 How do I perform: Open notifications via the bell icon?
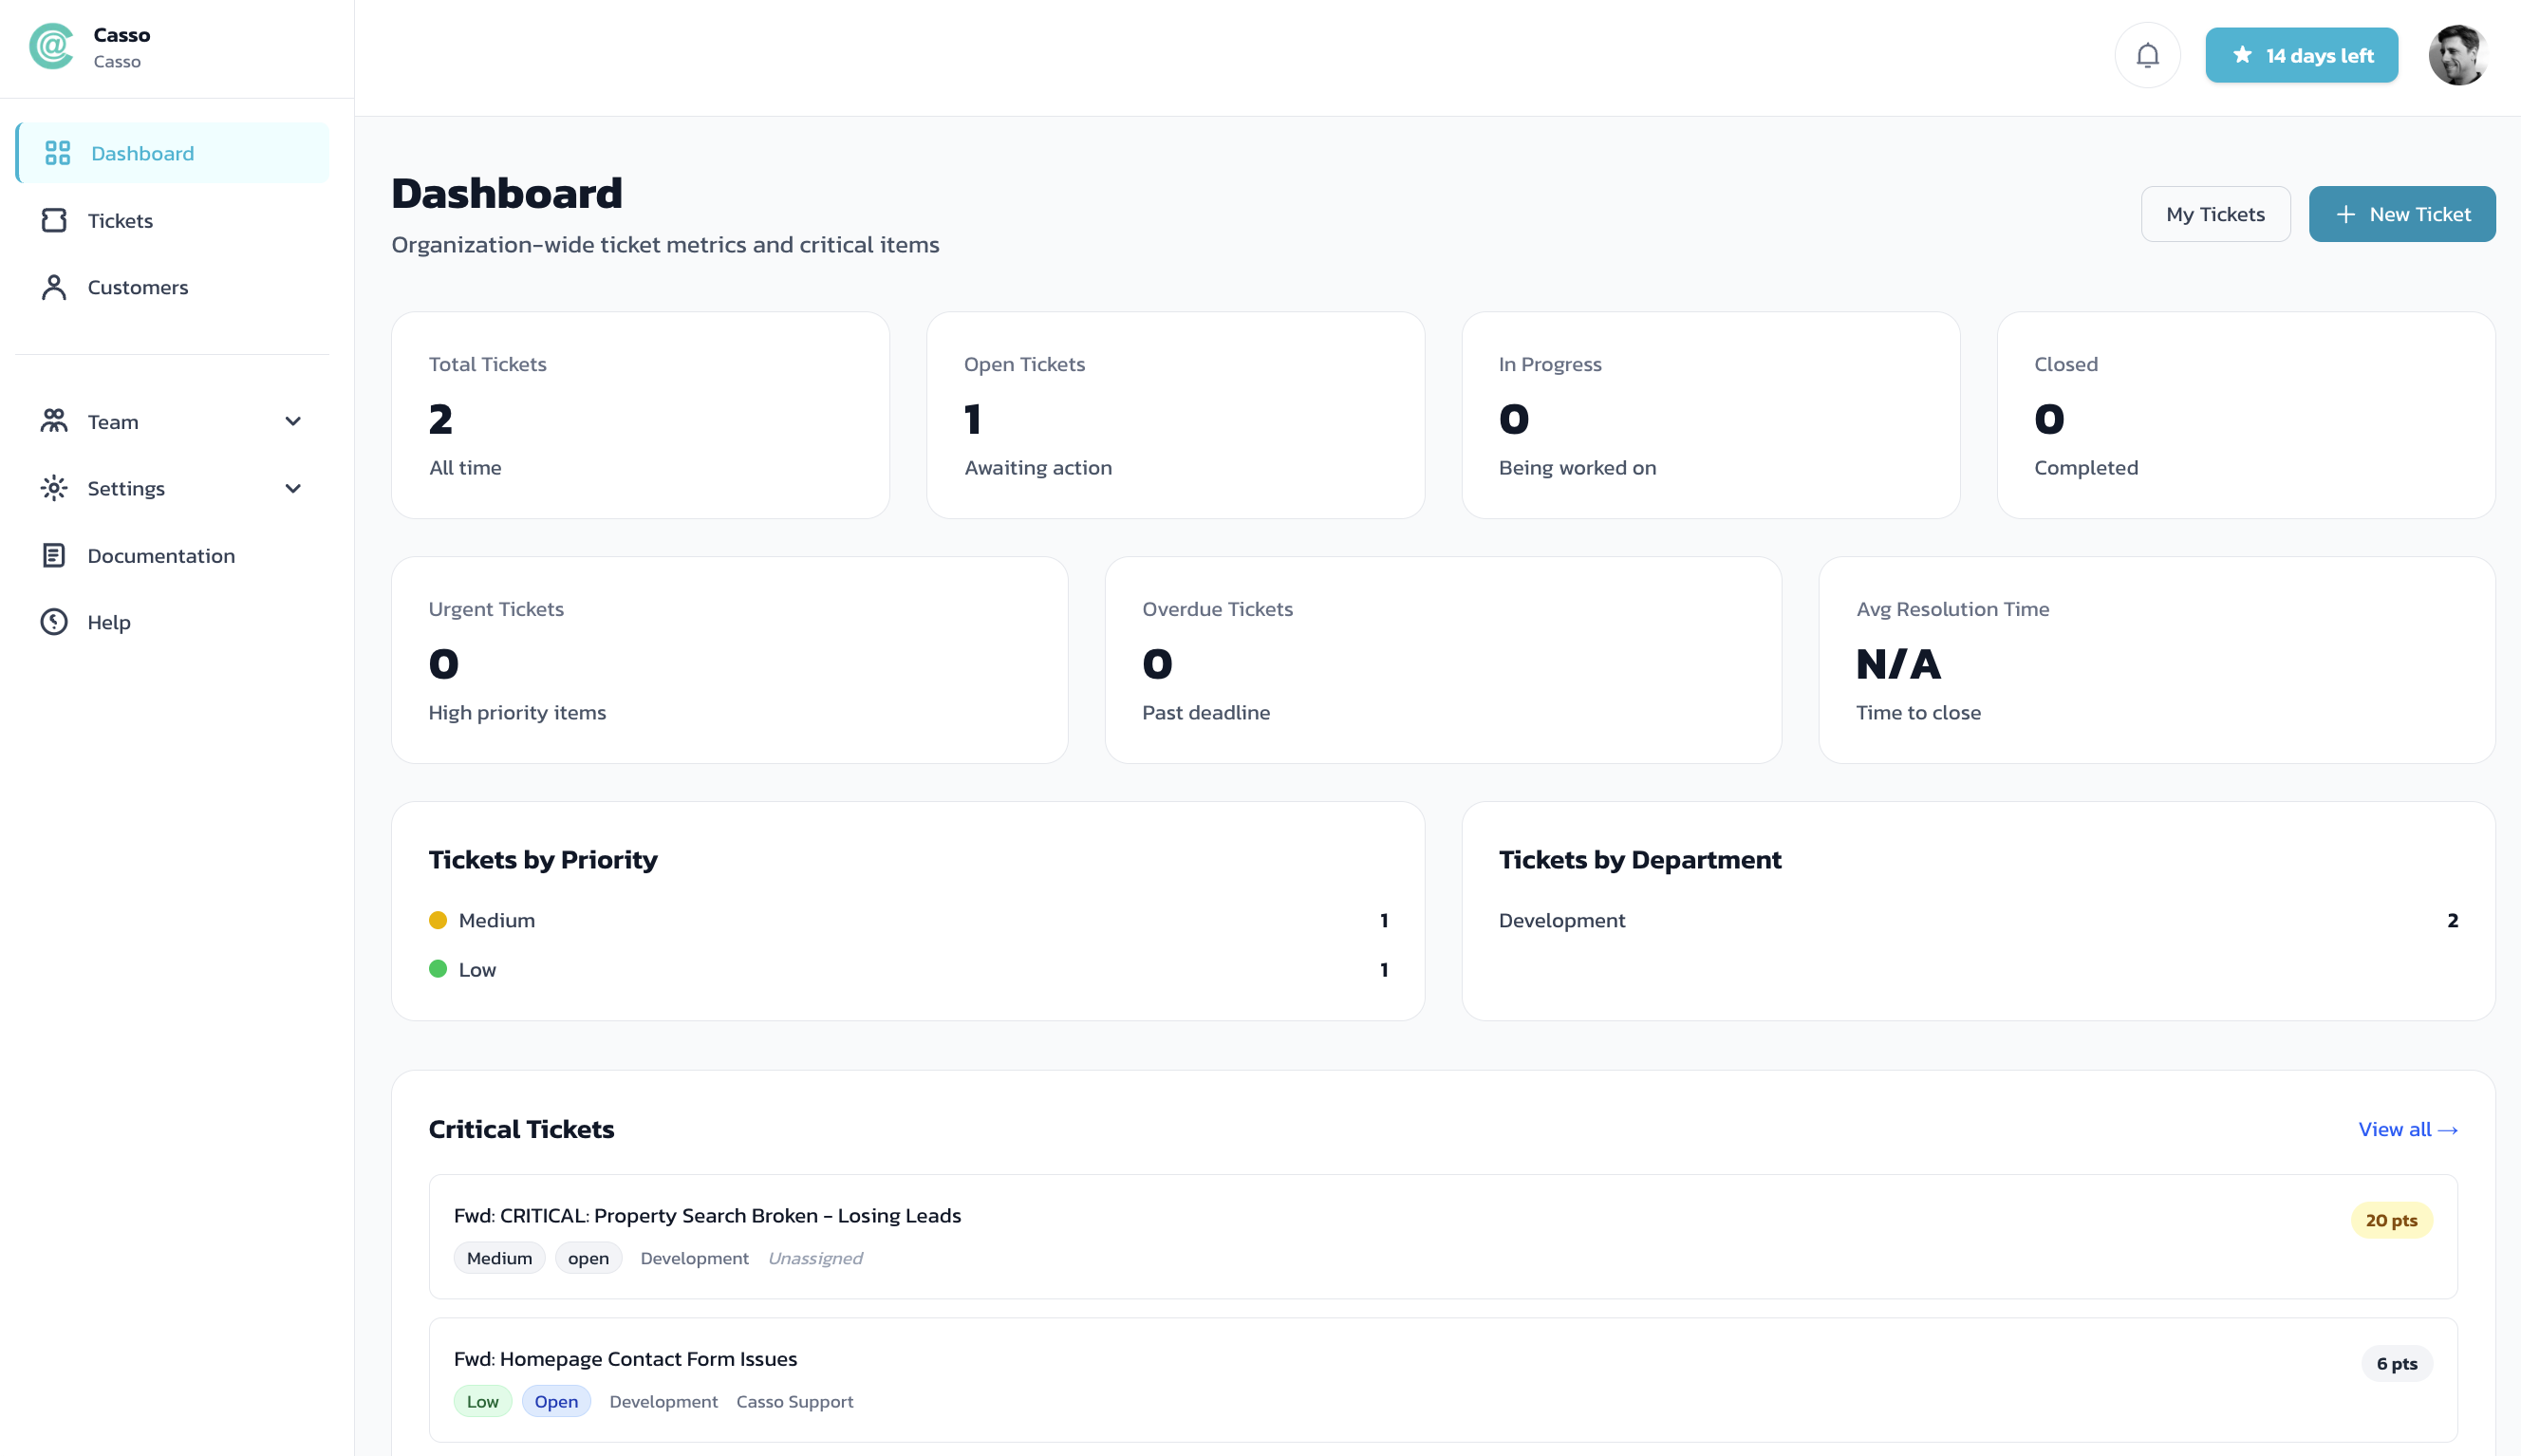(2147, 54)
